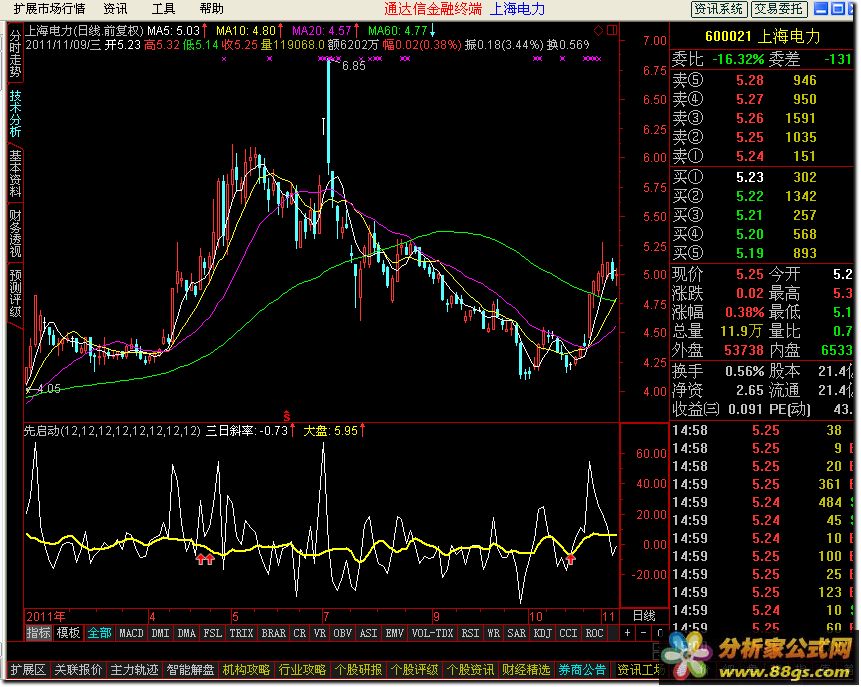Image resolution: width=861 pixels, height=687 pixels.
Task: Switch indicator to MACD
Action: [x=131, y=633]
